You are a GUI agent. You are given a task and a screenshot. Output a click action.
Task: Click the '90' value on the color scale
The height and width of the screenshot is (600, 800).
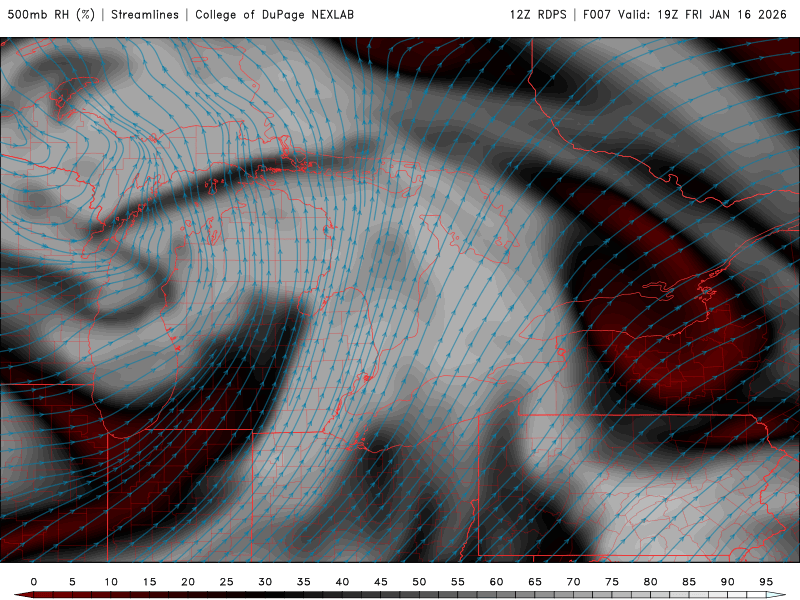click(728, 582)
